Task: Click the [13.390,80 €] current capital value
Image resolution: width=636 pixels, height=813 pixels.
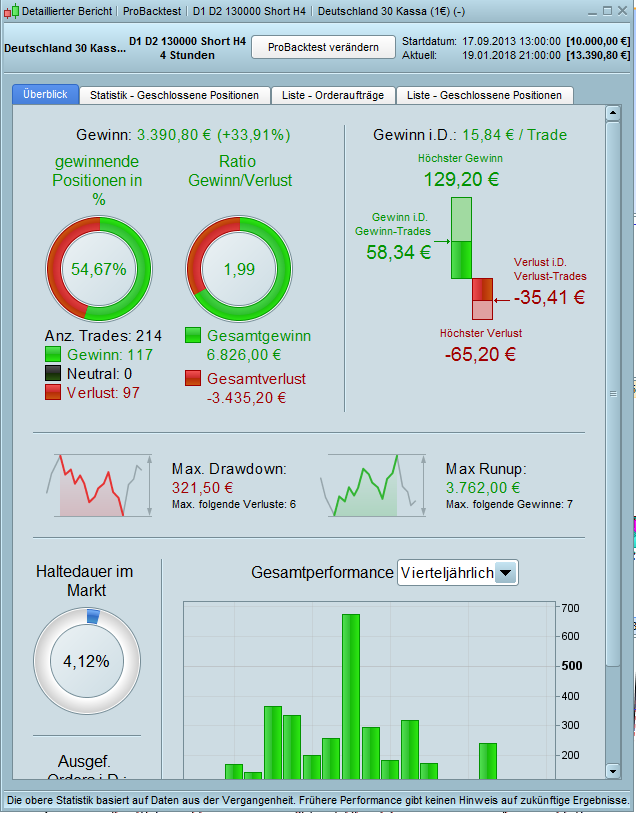Action: (598, 55)
